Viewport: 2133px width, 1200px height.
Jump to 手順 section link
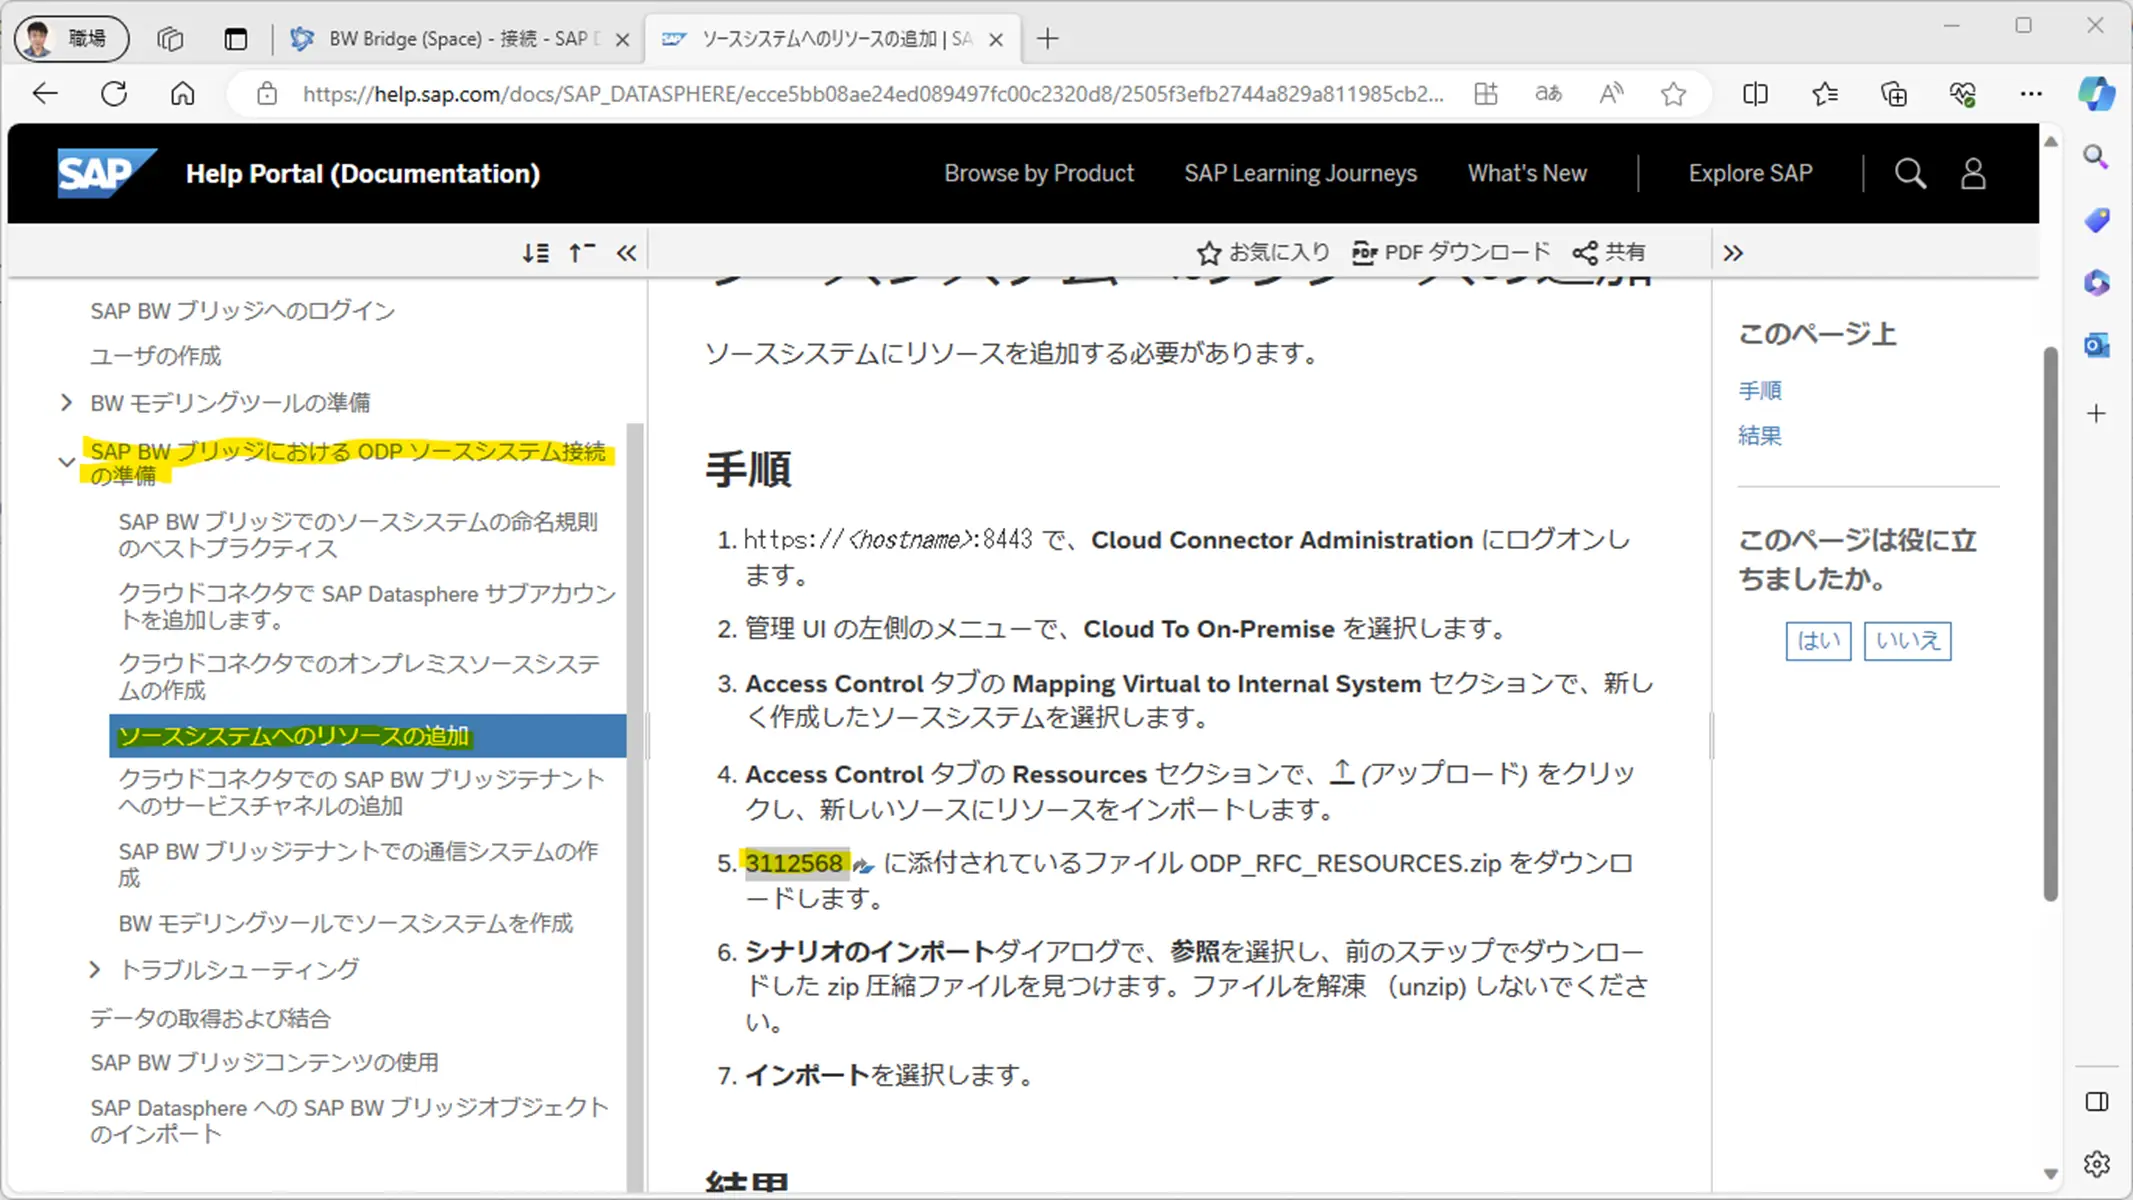coord(1760,391)
